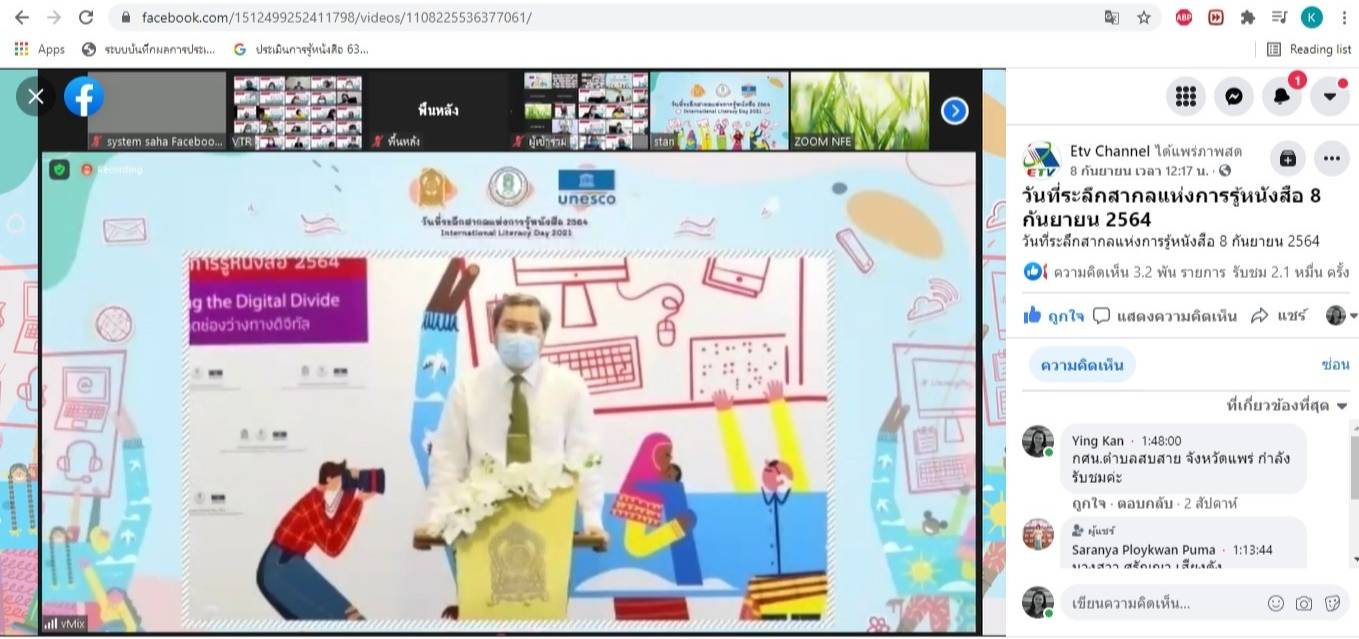Open the Reading list
Screen dimensions: 1359x639
click(x=1308, y=49)
